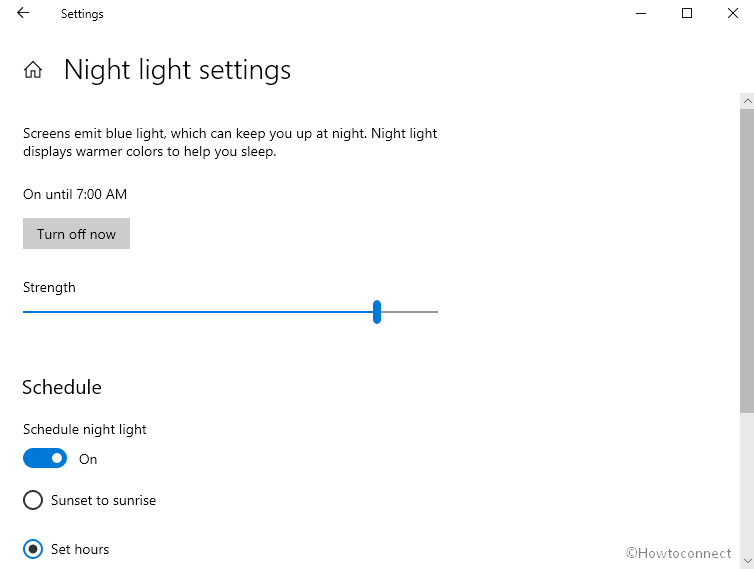
Task: Open the Settings home page icon
Action: [x=33, y=70]
